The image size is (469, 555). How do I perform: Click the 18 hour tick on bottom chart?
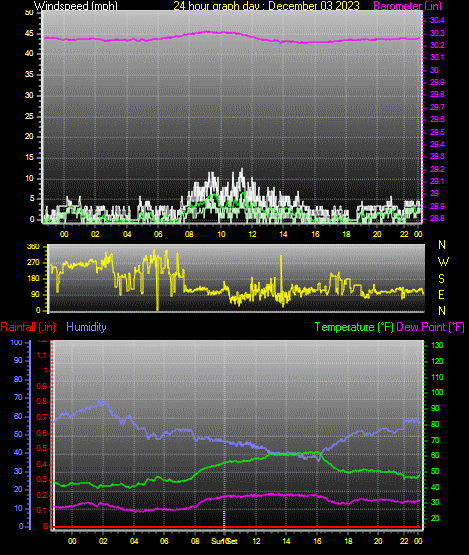pyautogui.click(x=348, y=541)
